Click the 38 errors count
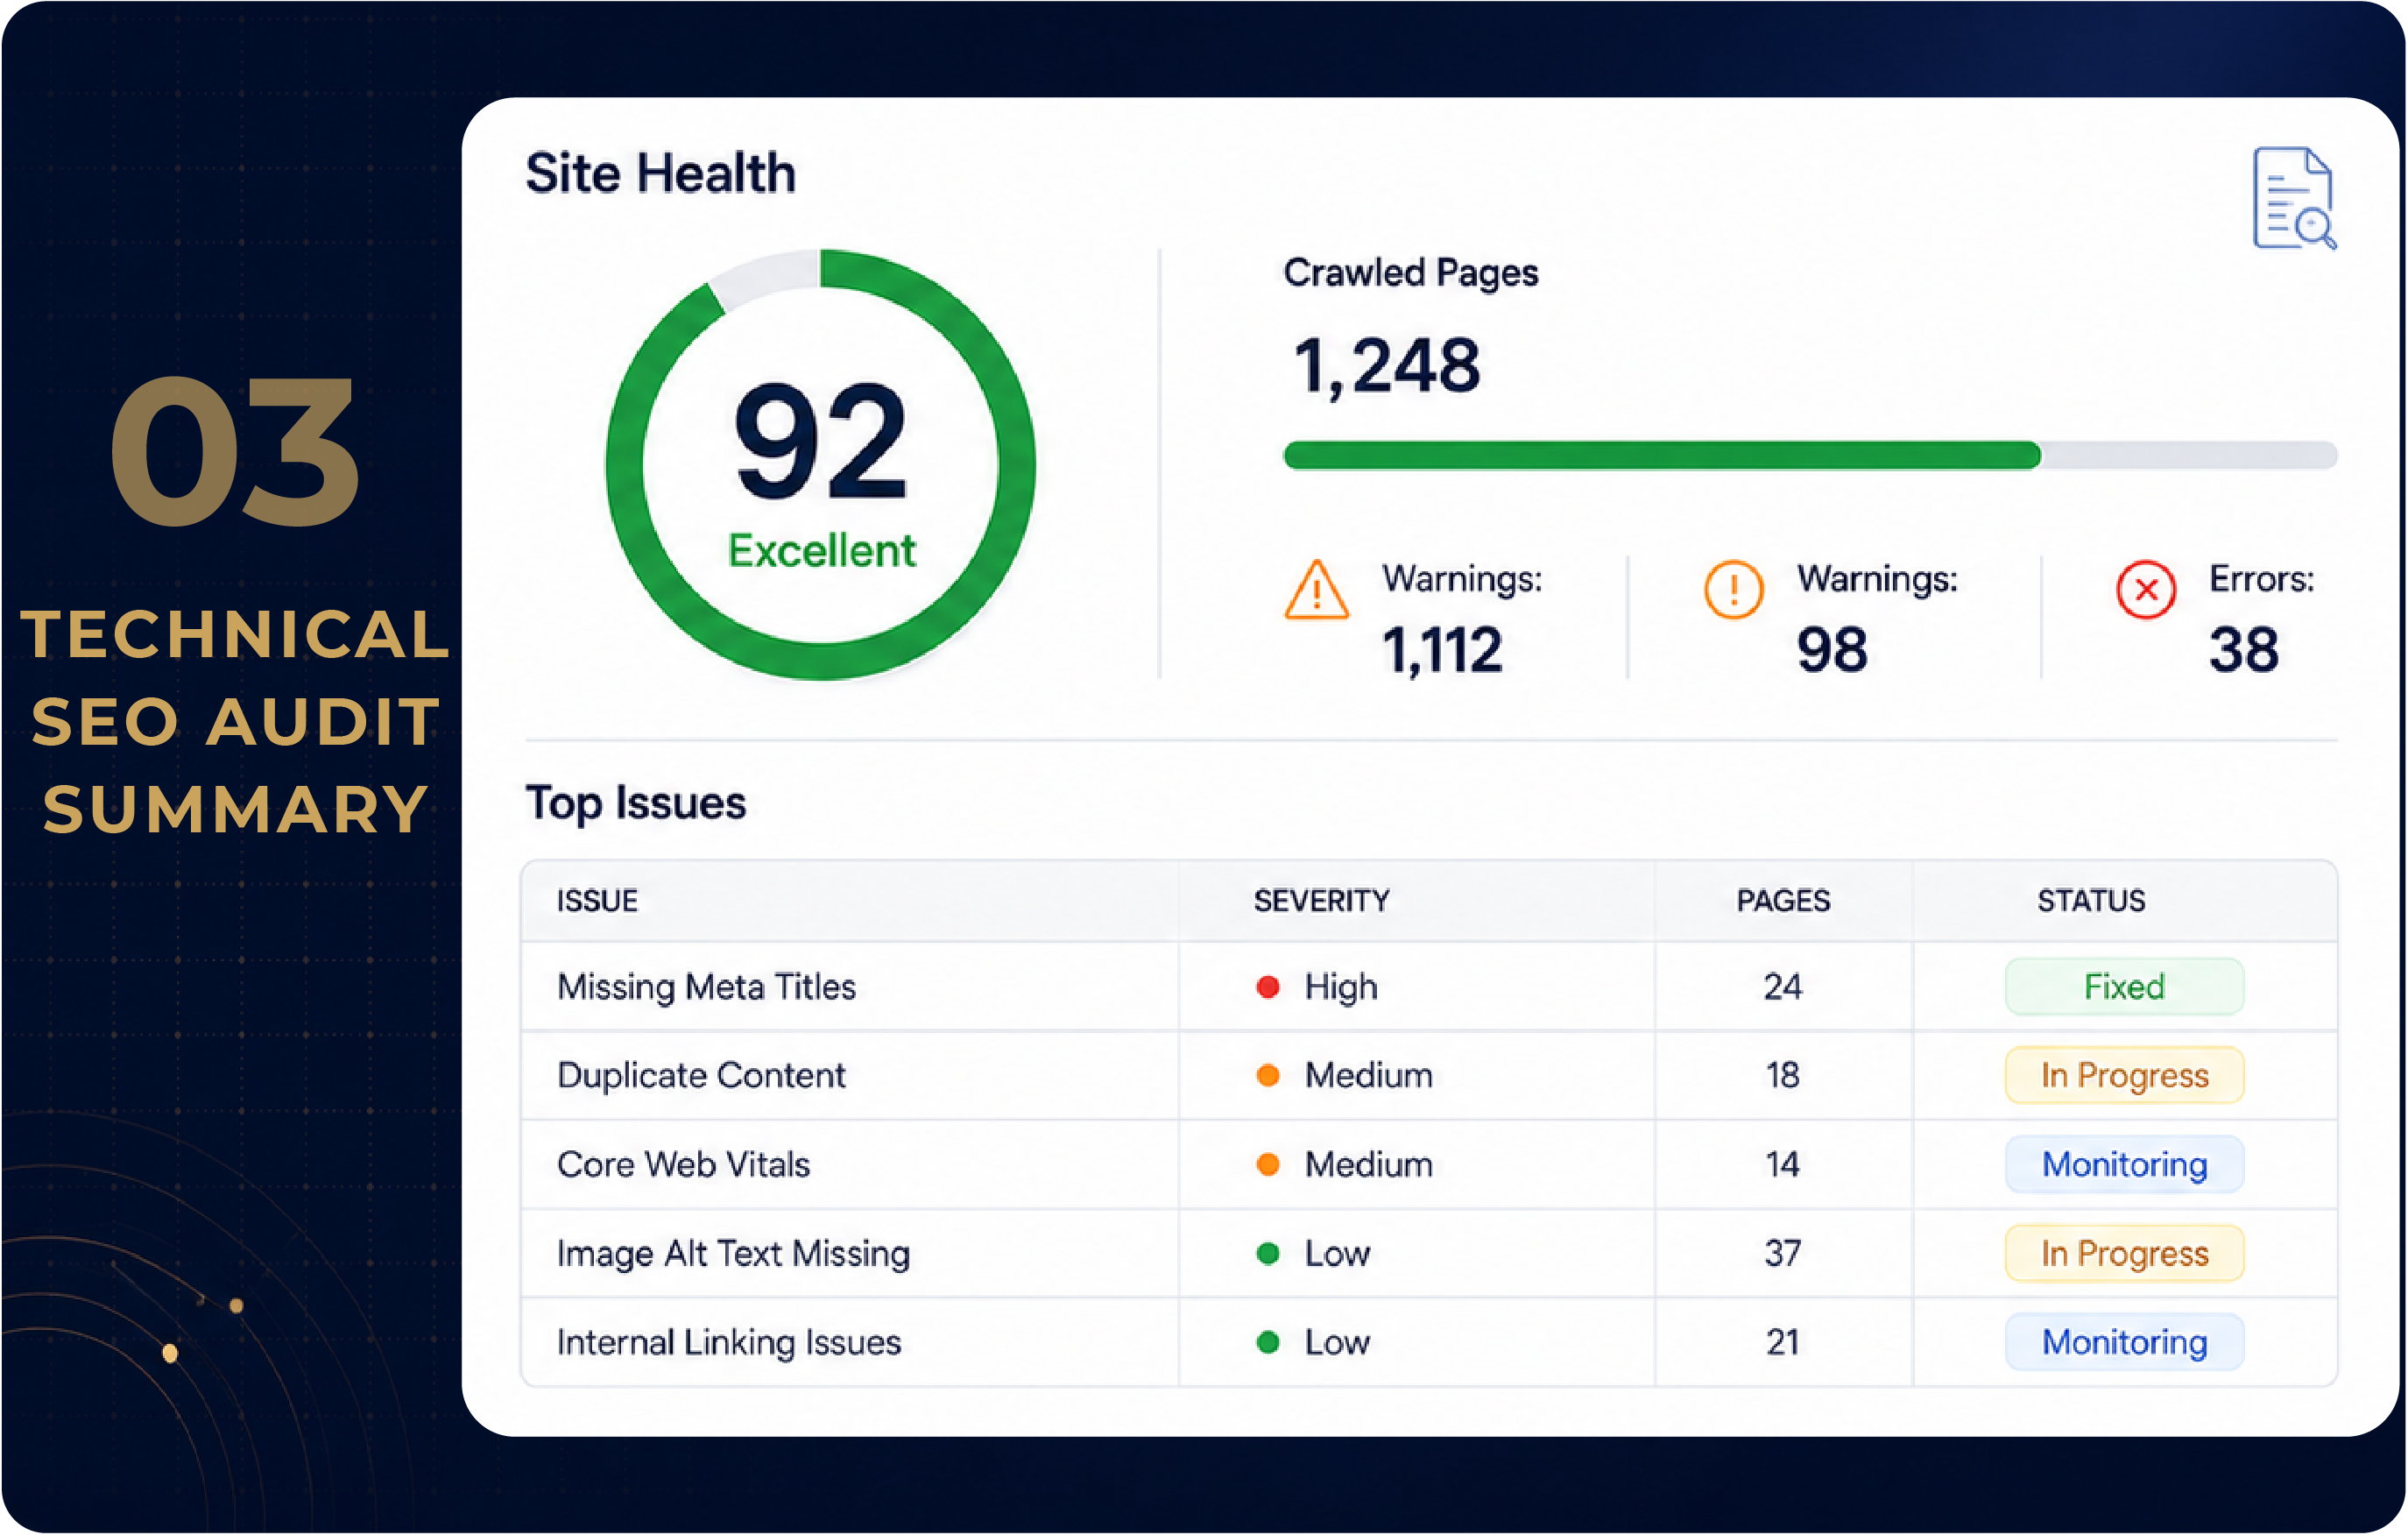Viewport: 2408px width, 1535px height. pyautogui.click(x=2244, y=650)
